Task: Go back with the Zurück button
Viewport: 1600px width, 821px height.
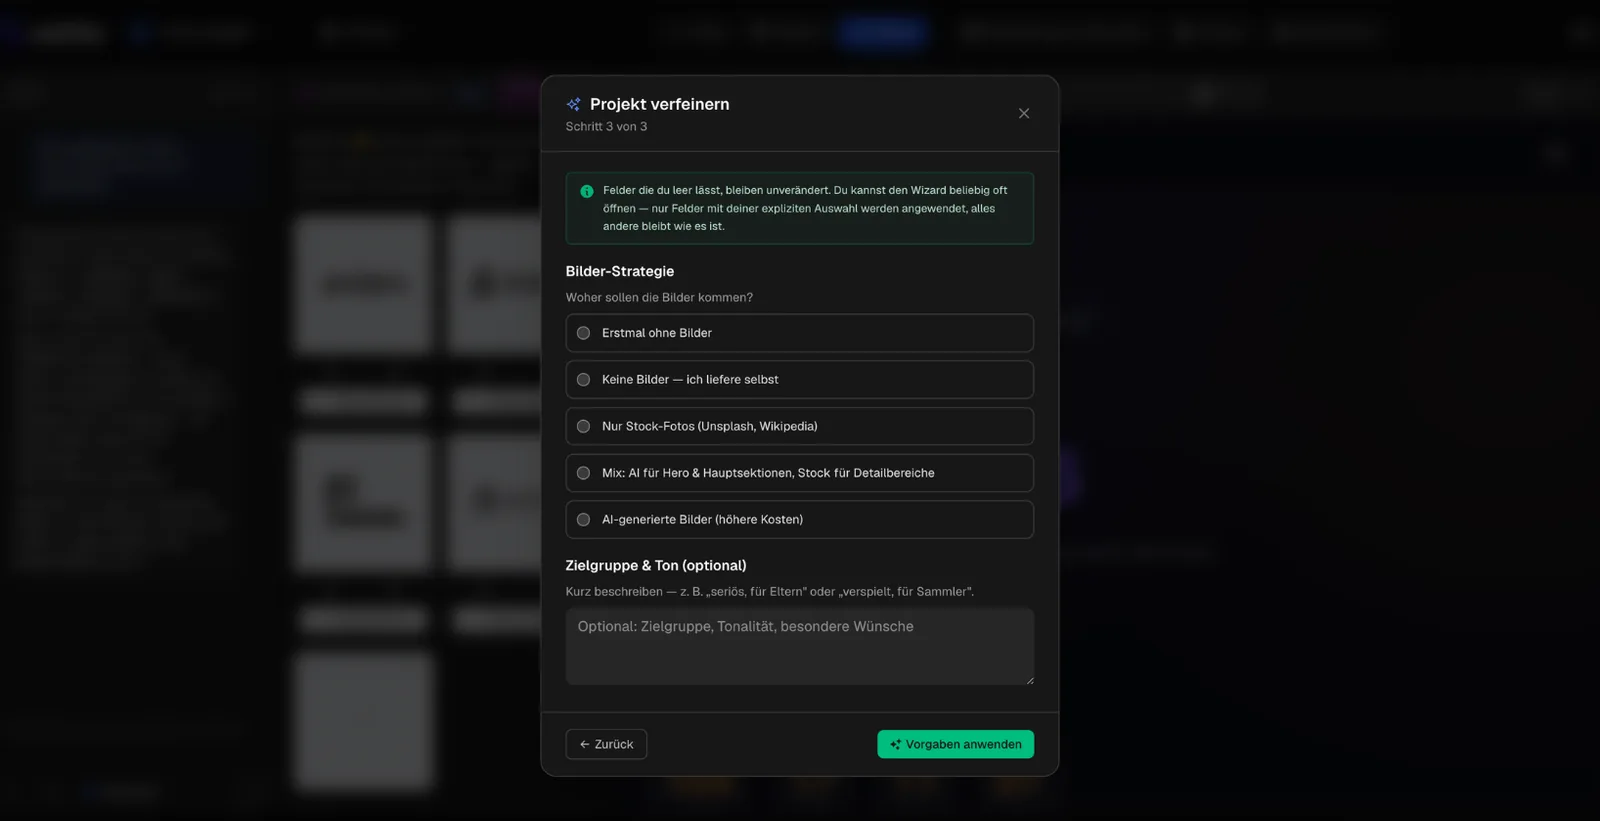Action: pos(606,744)
